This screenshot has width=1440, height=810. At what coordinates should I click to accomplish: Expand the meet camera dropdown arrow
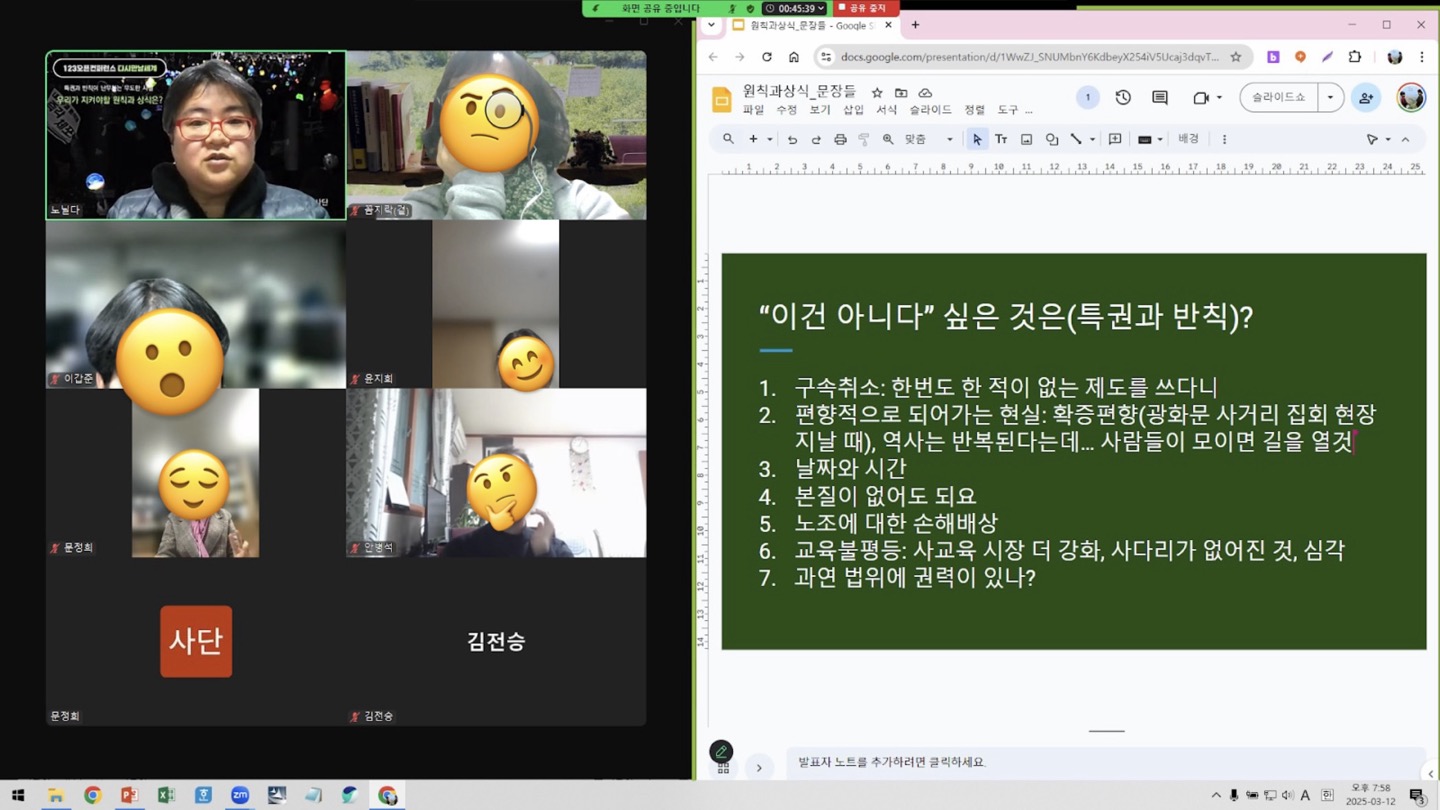tap(1219, 97)
